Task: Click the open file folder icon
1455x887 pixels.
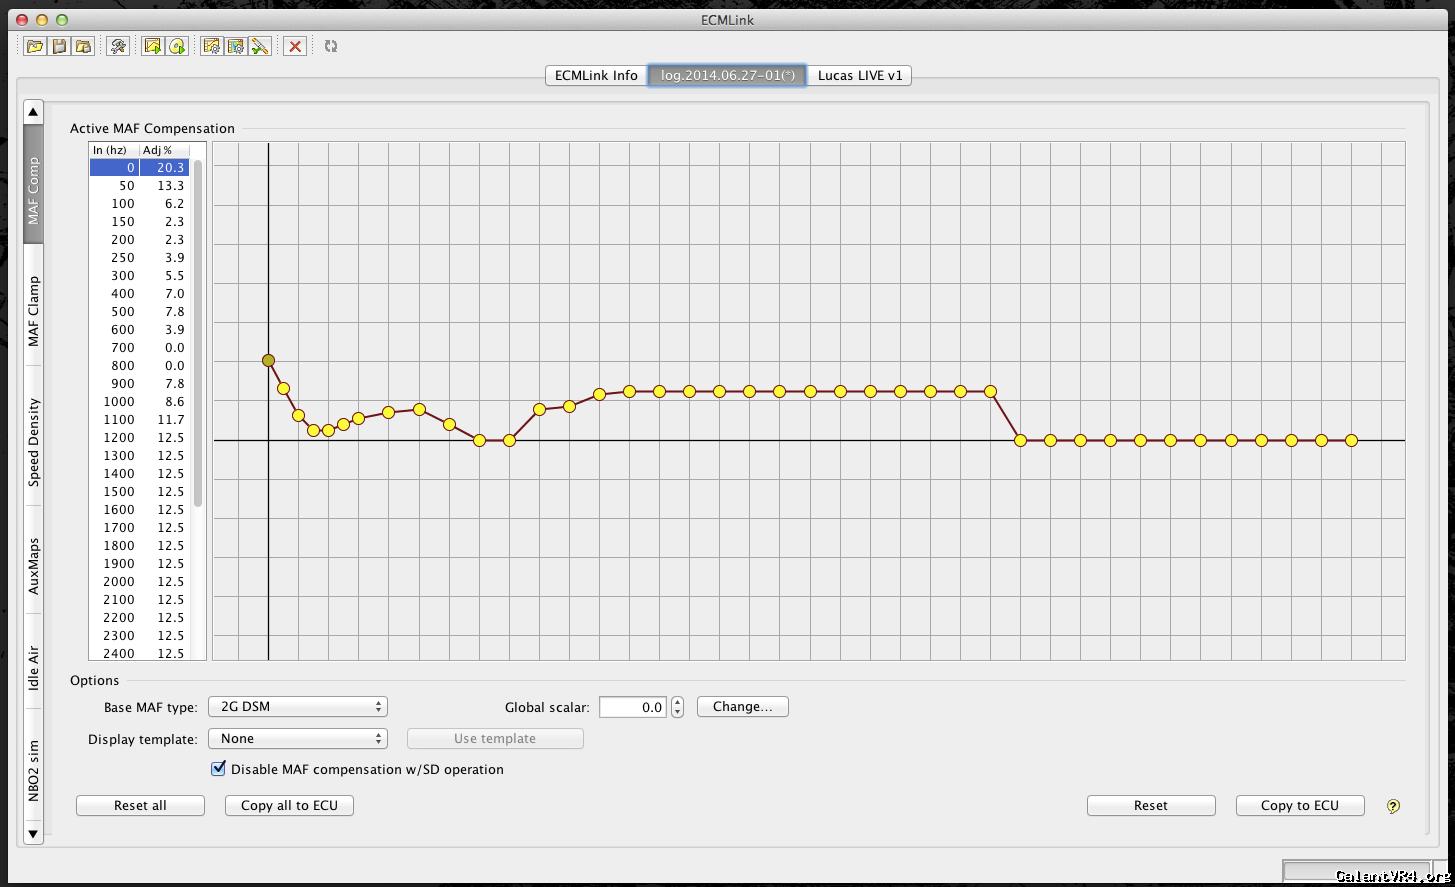Action: point(35,46)
